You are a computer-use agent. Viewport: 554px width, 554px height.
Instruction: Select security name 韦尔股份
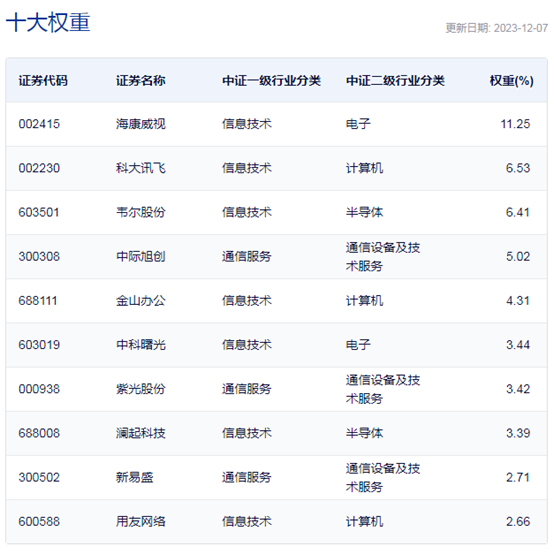(141, 212)
